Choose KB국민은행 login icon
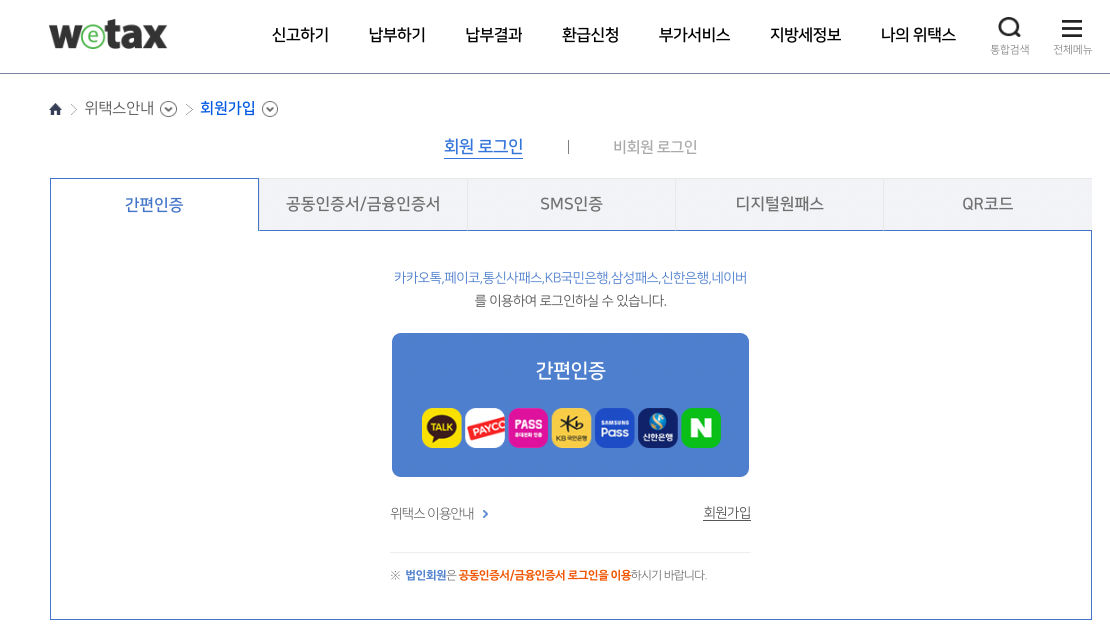Image resolution: width=1110 pixels, height=643 pixels. (x=571, y=428)
